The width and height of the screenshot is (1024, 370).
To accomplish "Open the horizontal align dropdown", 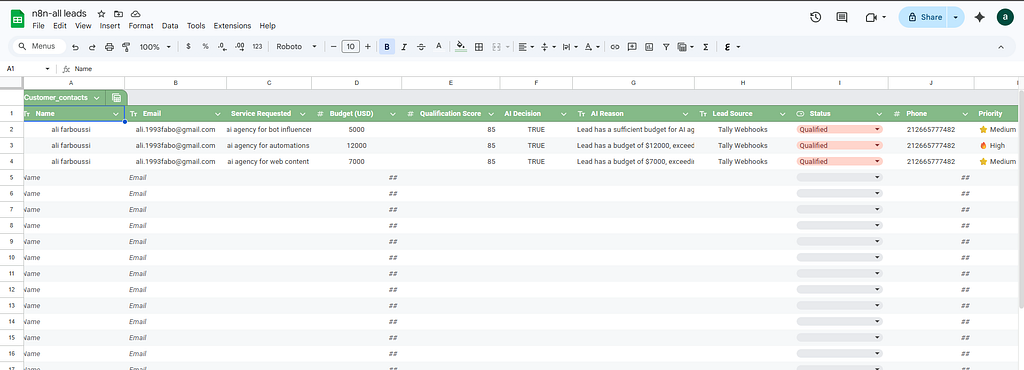I will click(525, 47).
